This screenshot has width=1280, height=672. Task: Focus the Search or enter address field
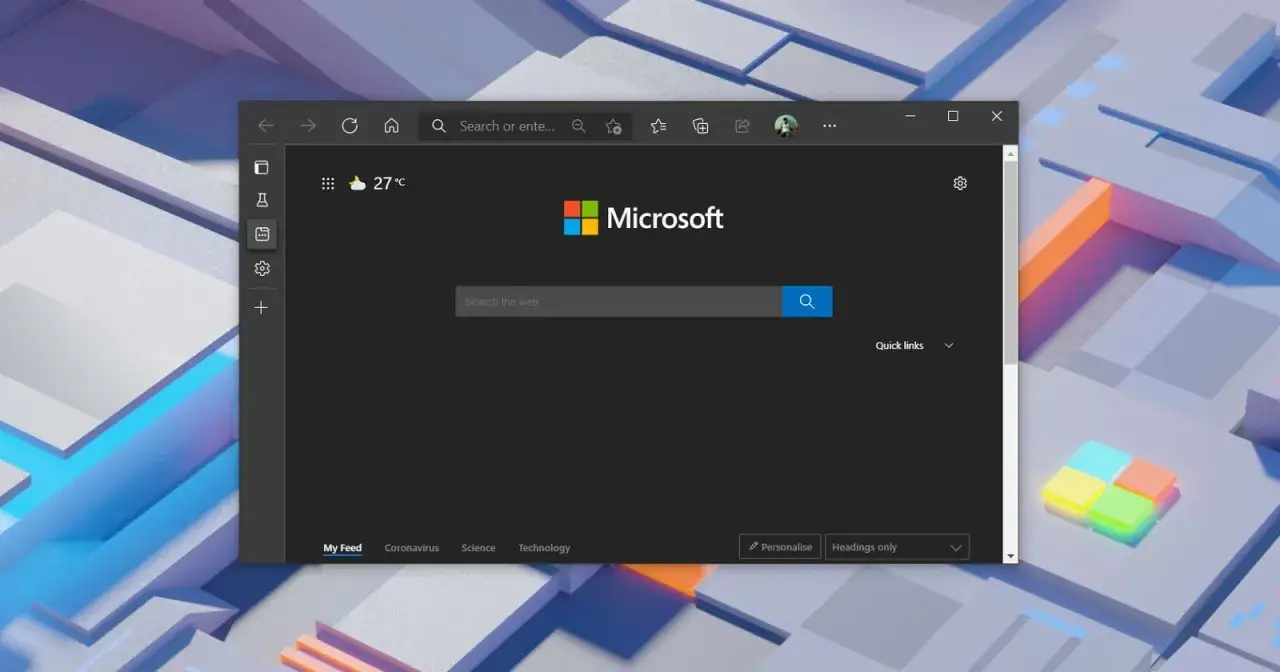pos(507,126)
